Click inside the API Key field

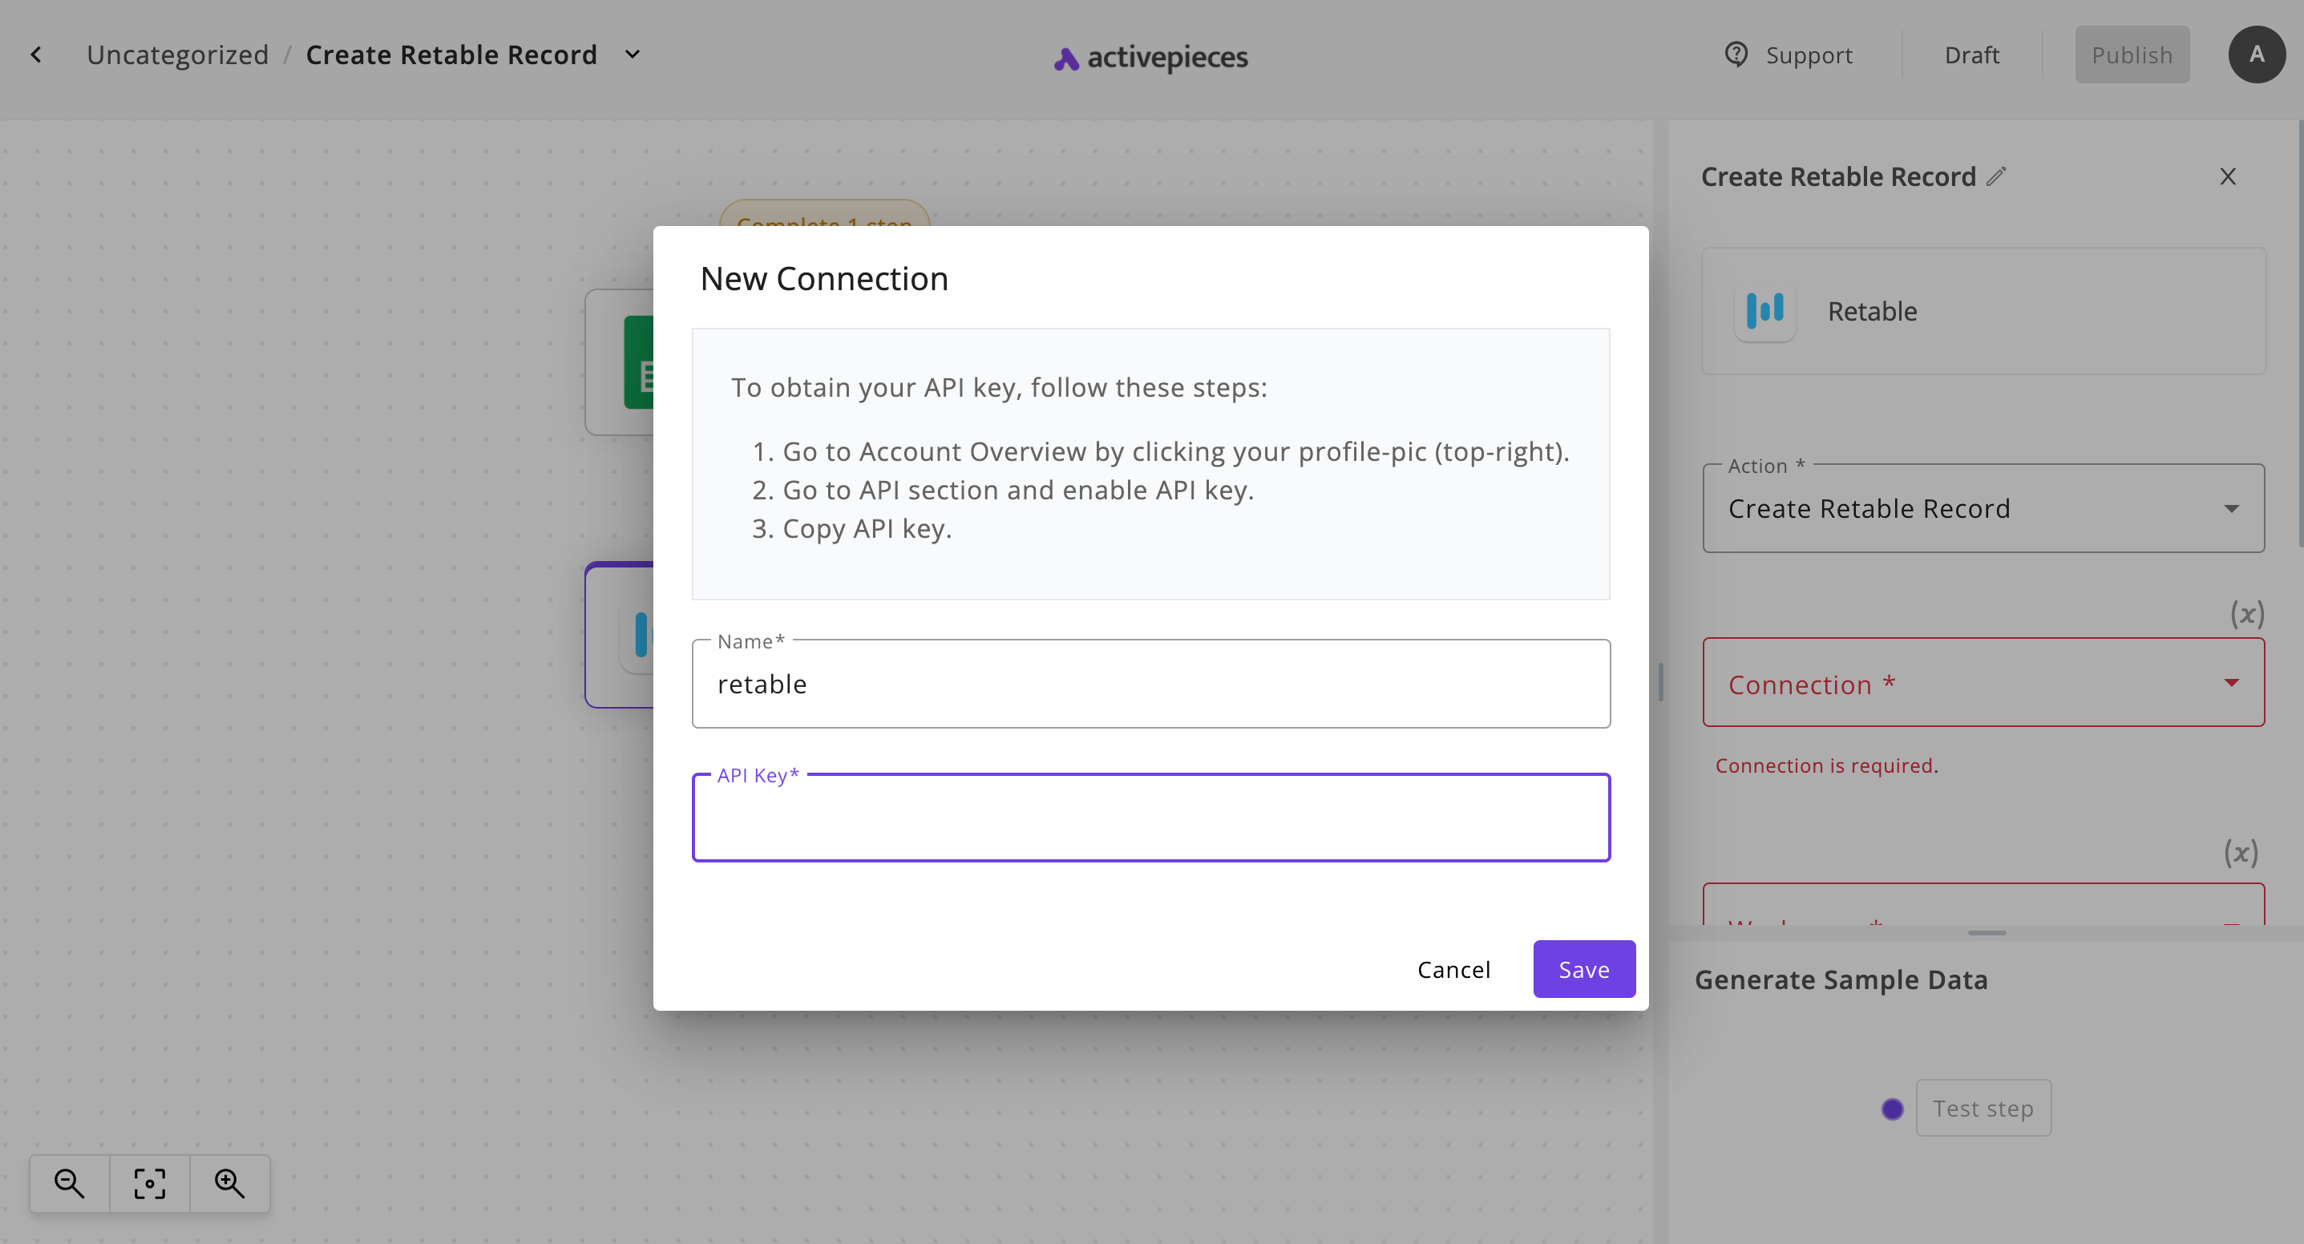point(1150,817)
